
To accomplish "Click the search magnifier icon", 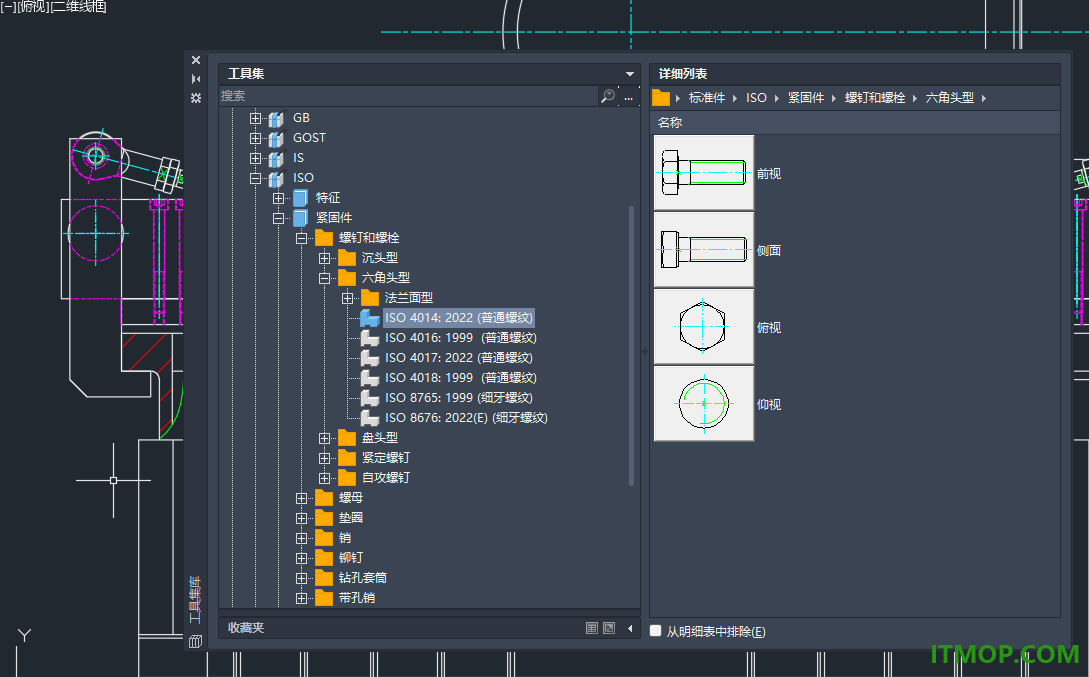I will [x=608, y=96].
